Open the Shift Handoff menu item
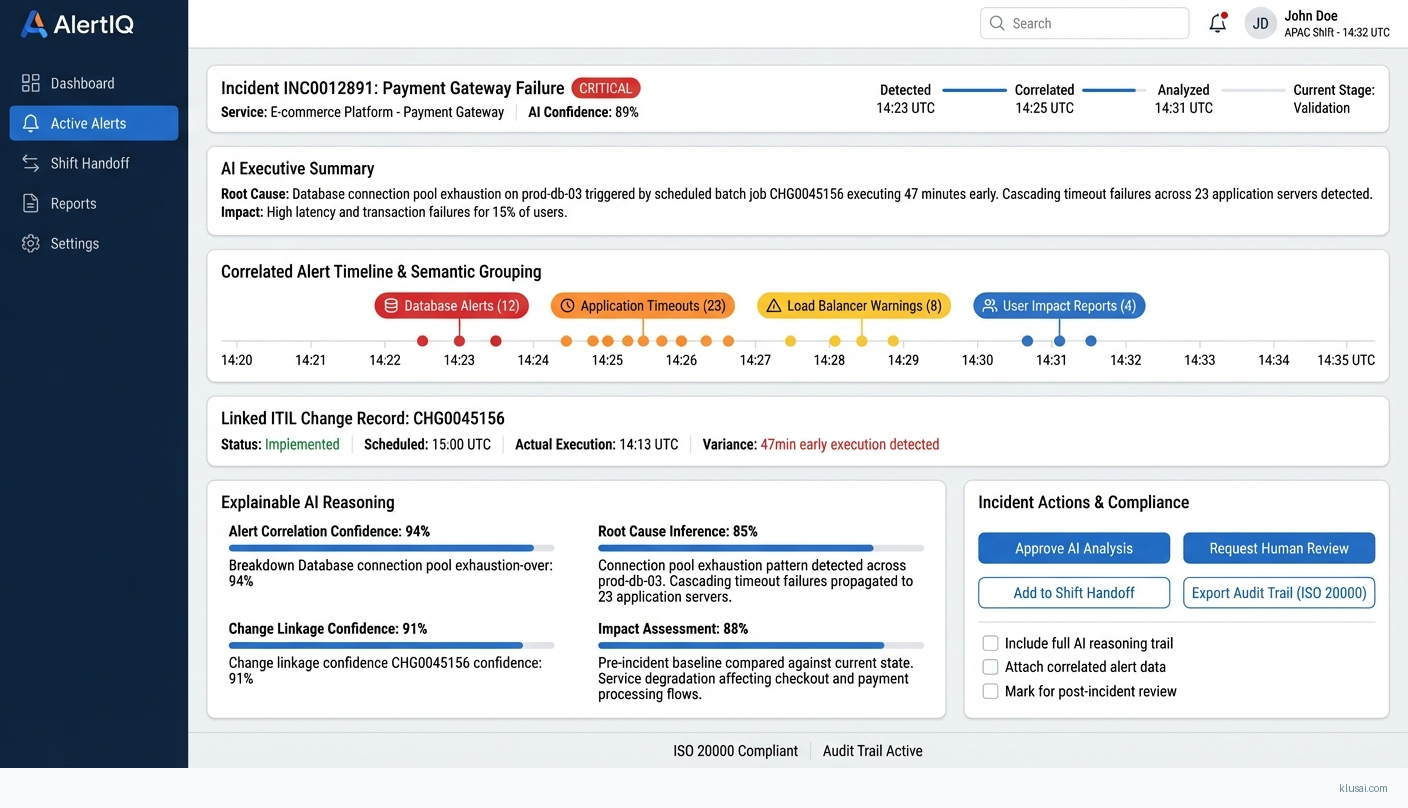 click(x=90, y=163)
